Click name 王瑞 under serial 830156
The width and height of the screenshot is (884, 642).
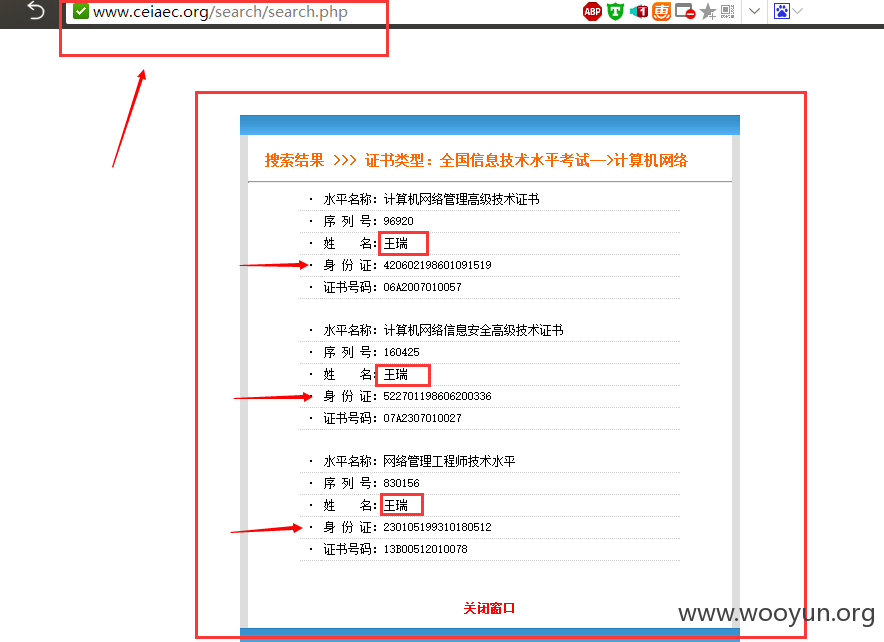pyautogui.click(x=396, y=506)
